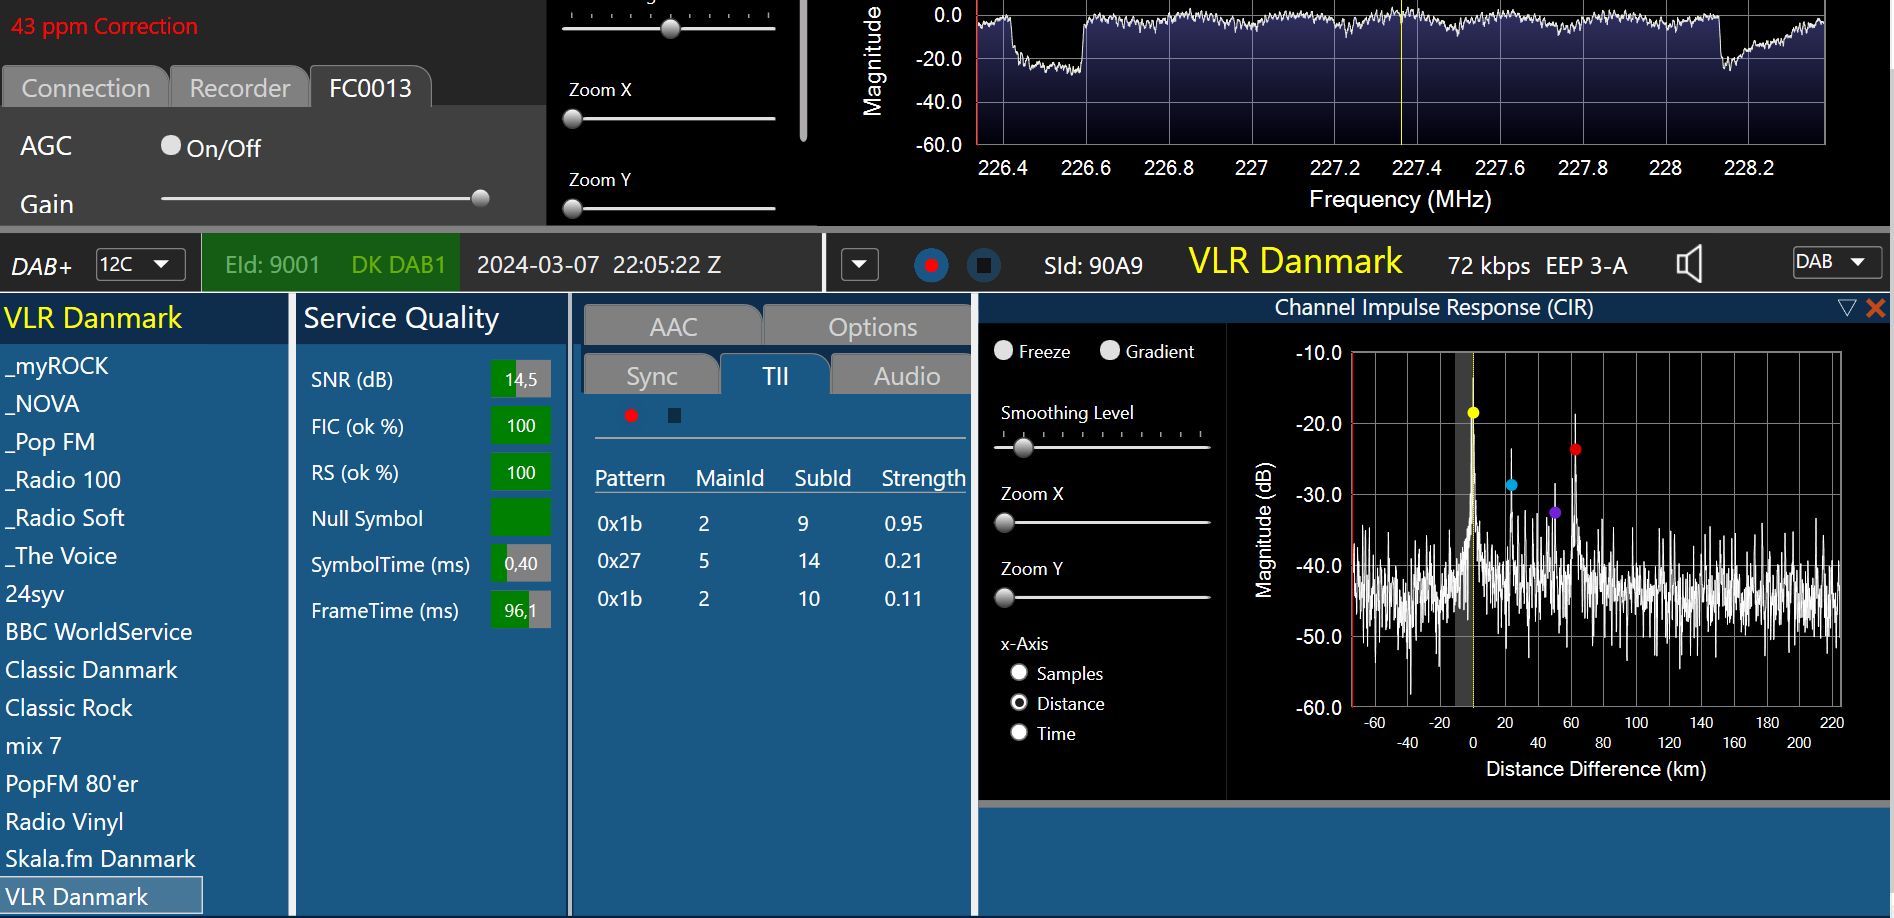This screenshot has height=918, width=1894.
Task: Collapse CIR panel using triangle icon
Action: 1846,308
